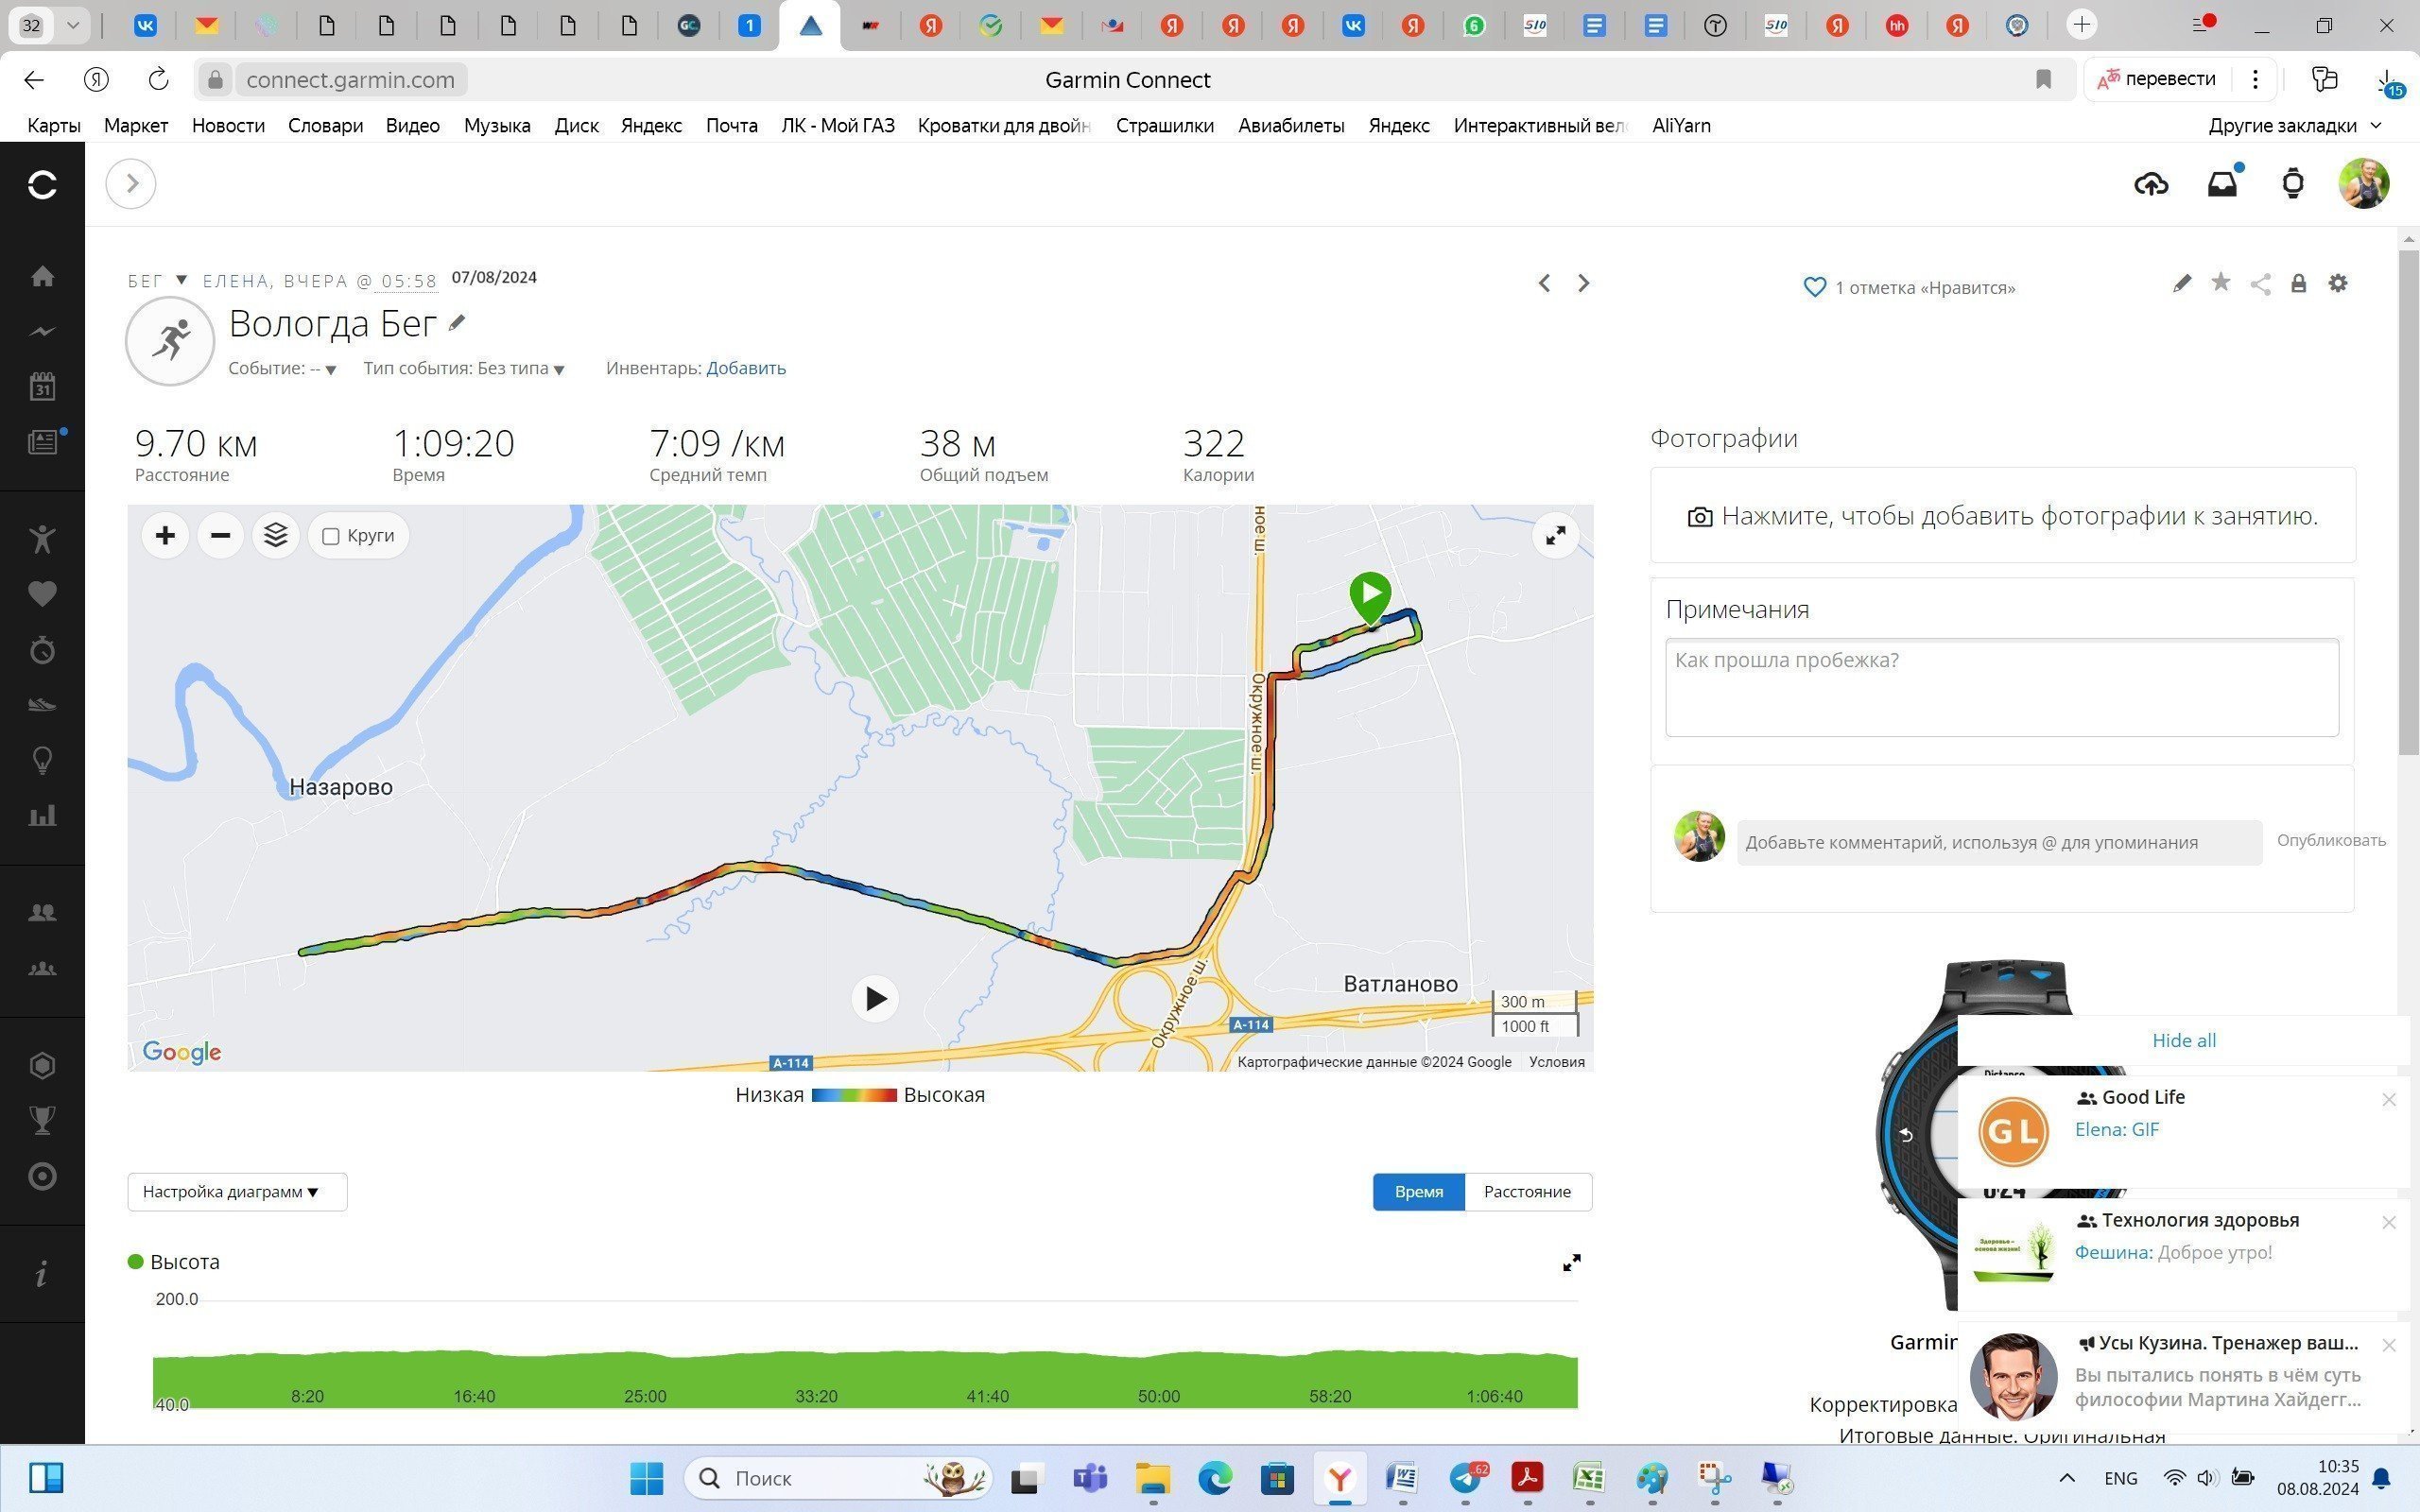Open the Home icon in the sidebar
The width and height of the screenshot is (2420, 1512).
42,276
